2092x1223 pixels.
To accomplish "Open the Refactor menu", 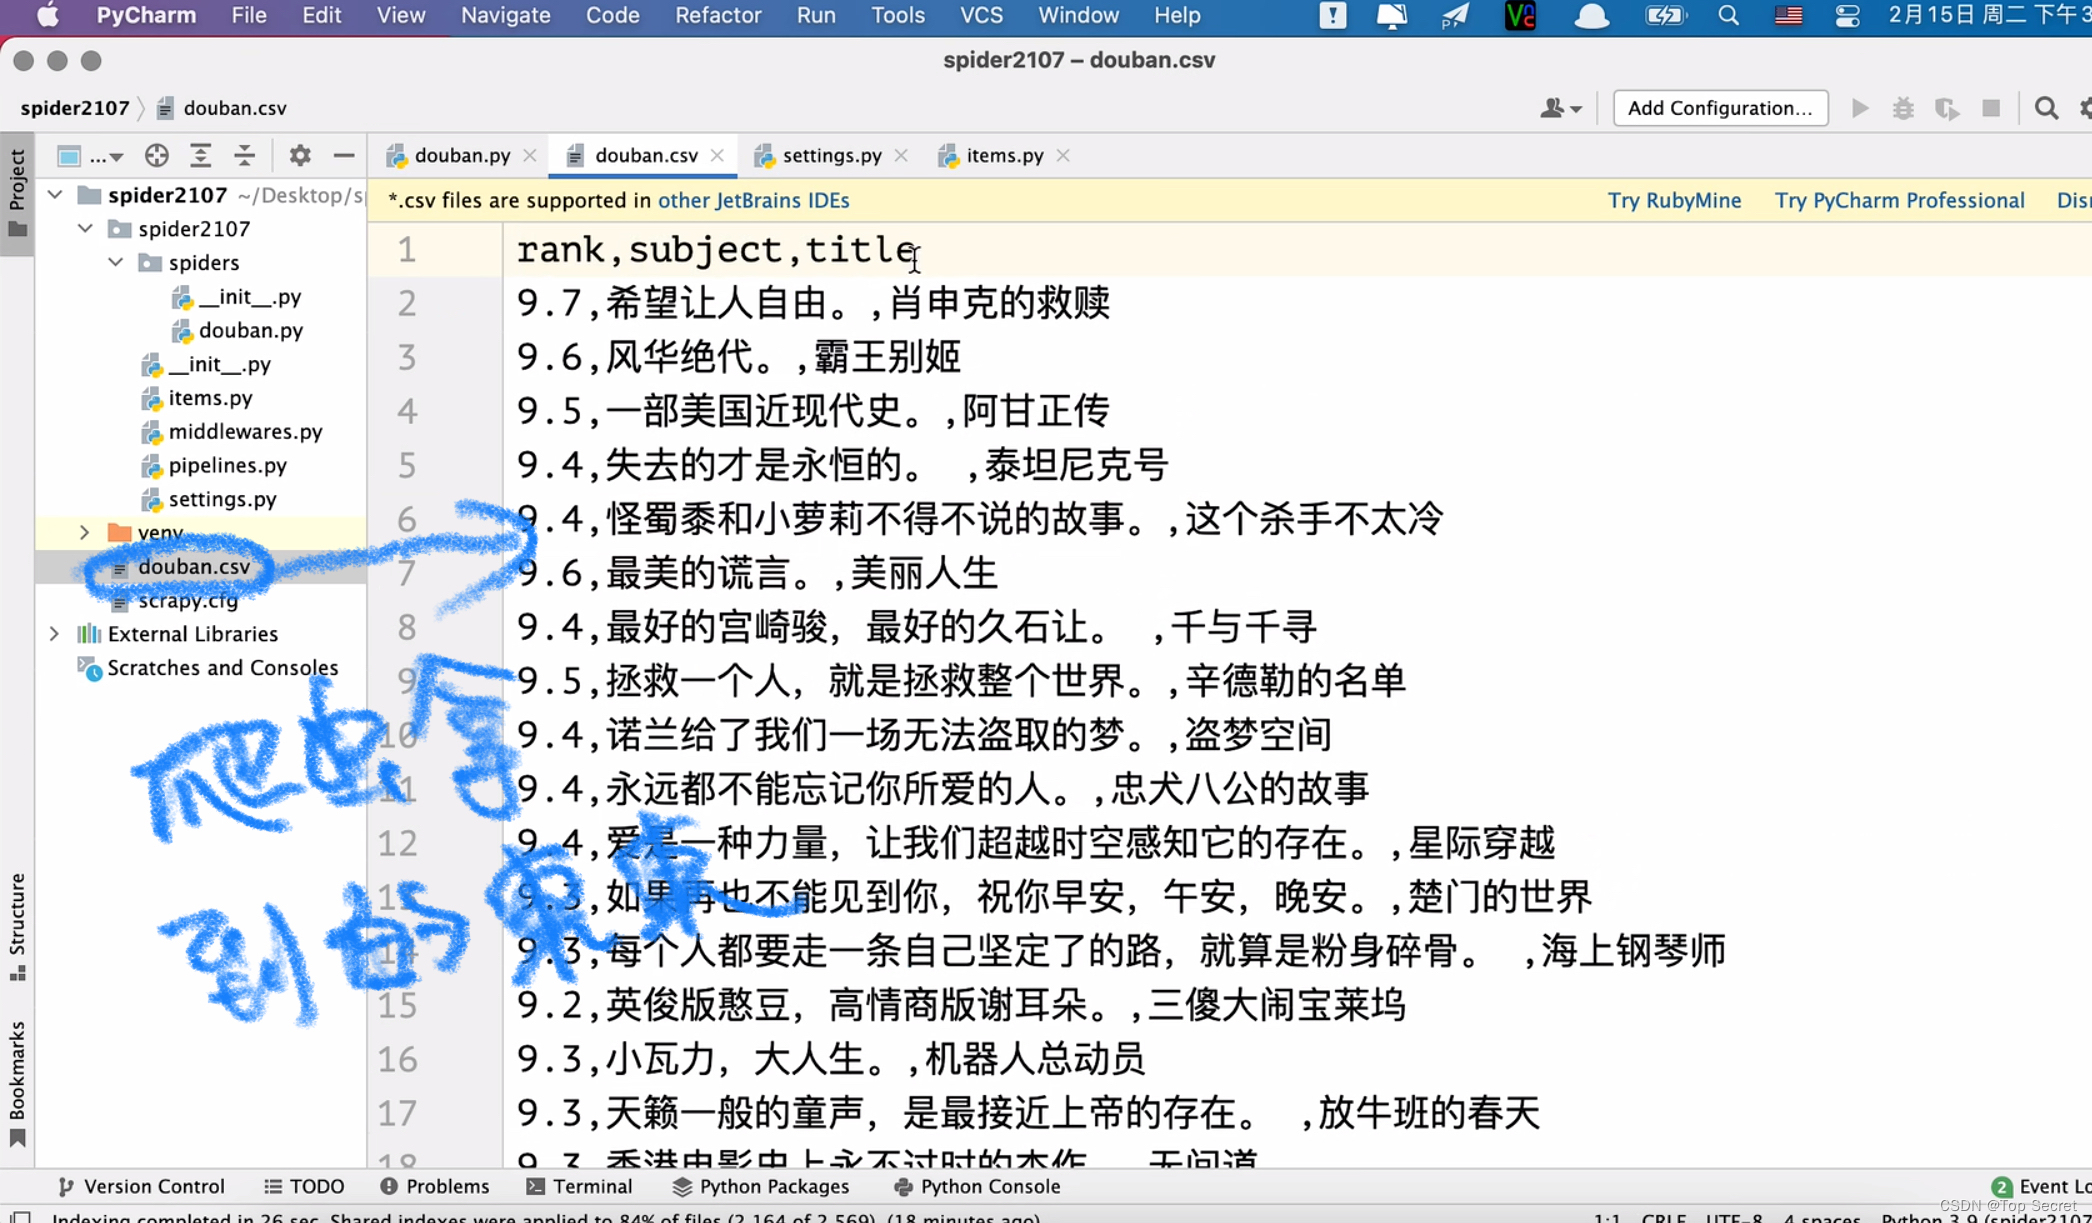I will [x=717, y=15].
